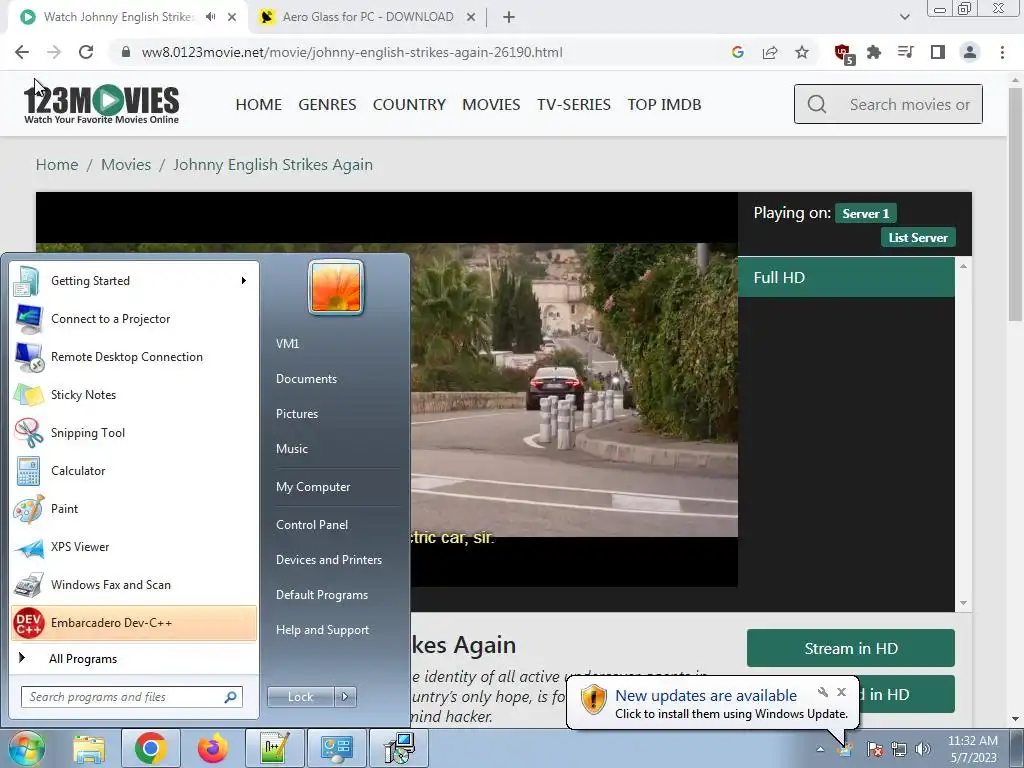Switch to Chrome in taskbar
The image size is (1024, 768).
(151, 748)
